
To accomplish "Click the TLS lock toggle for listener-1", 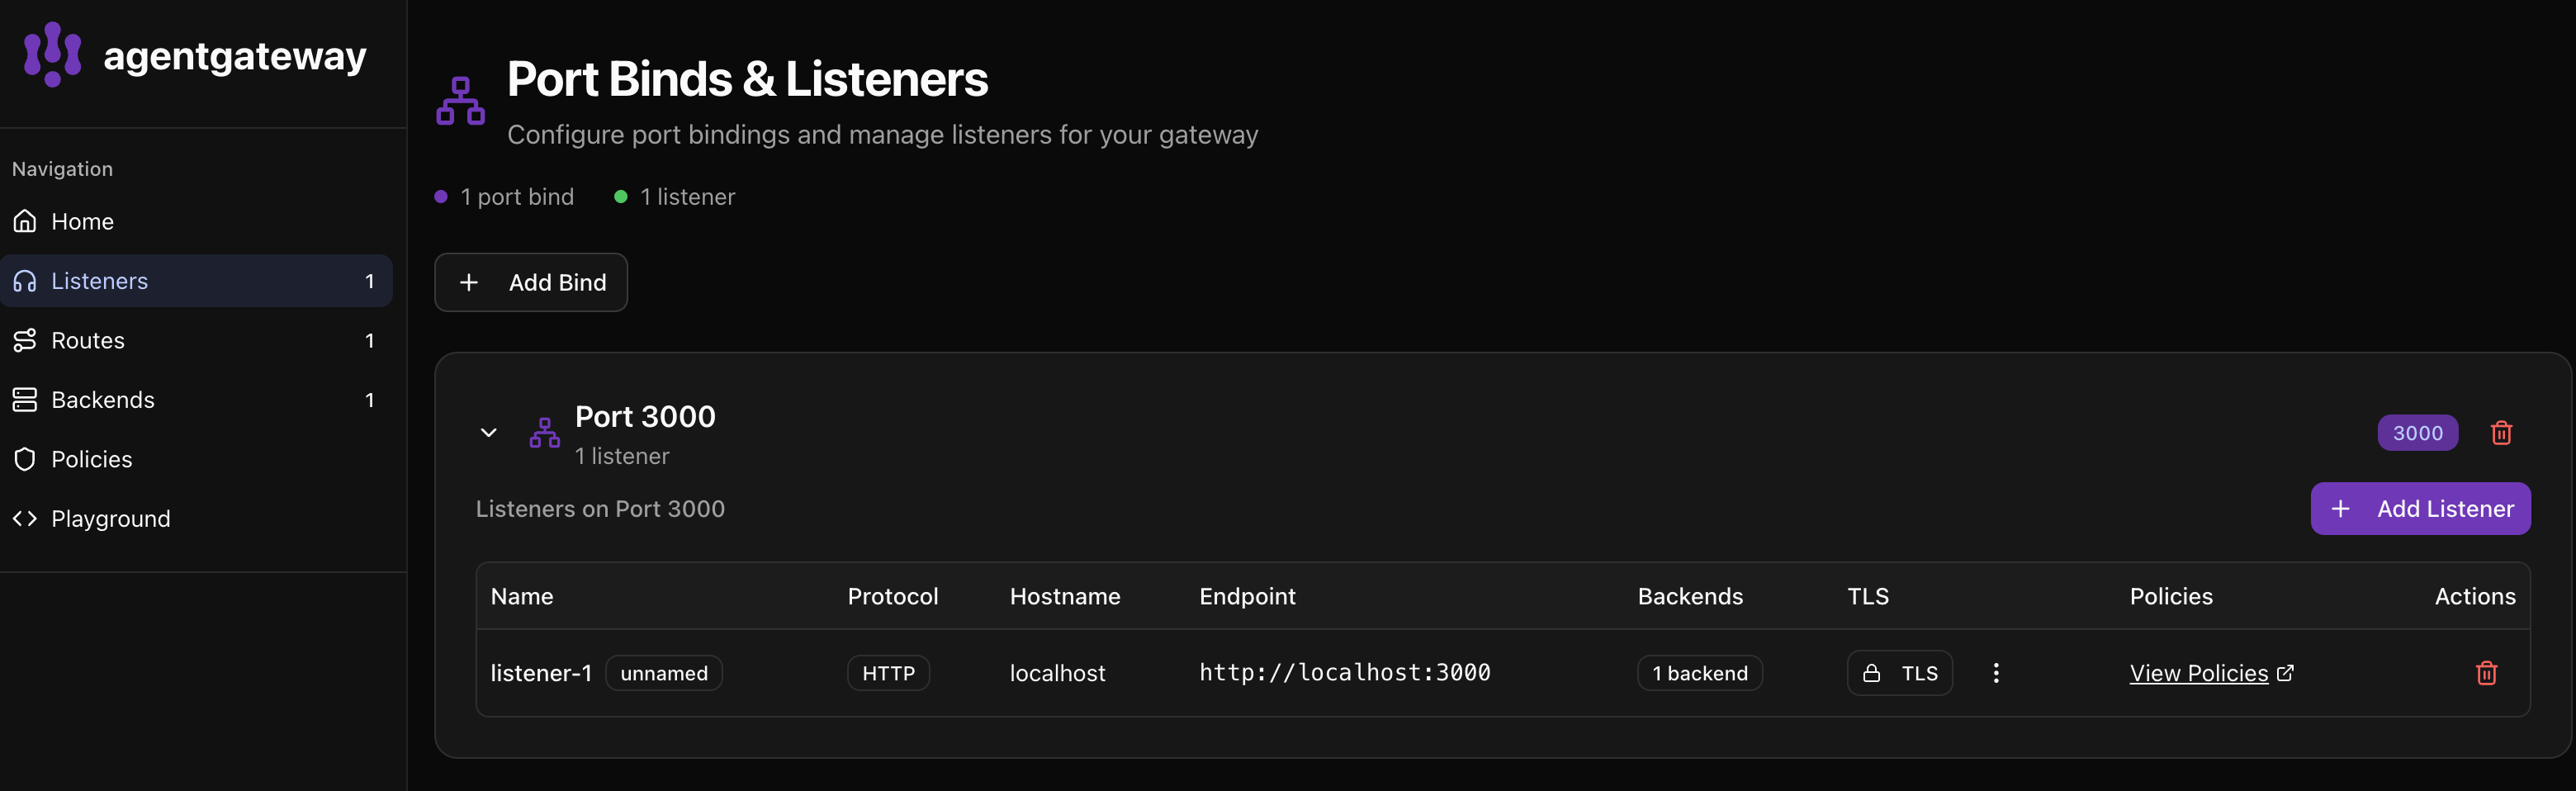I will pyautogui.click(x=1899, y=672).
